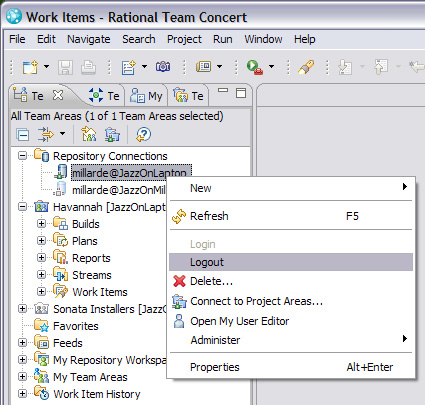Select millarde@JazzOnLaptop repository connection

click(131, 173)
